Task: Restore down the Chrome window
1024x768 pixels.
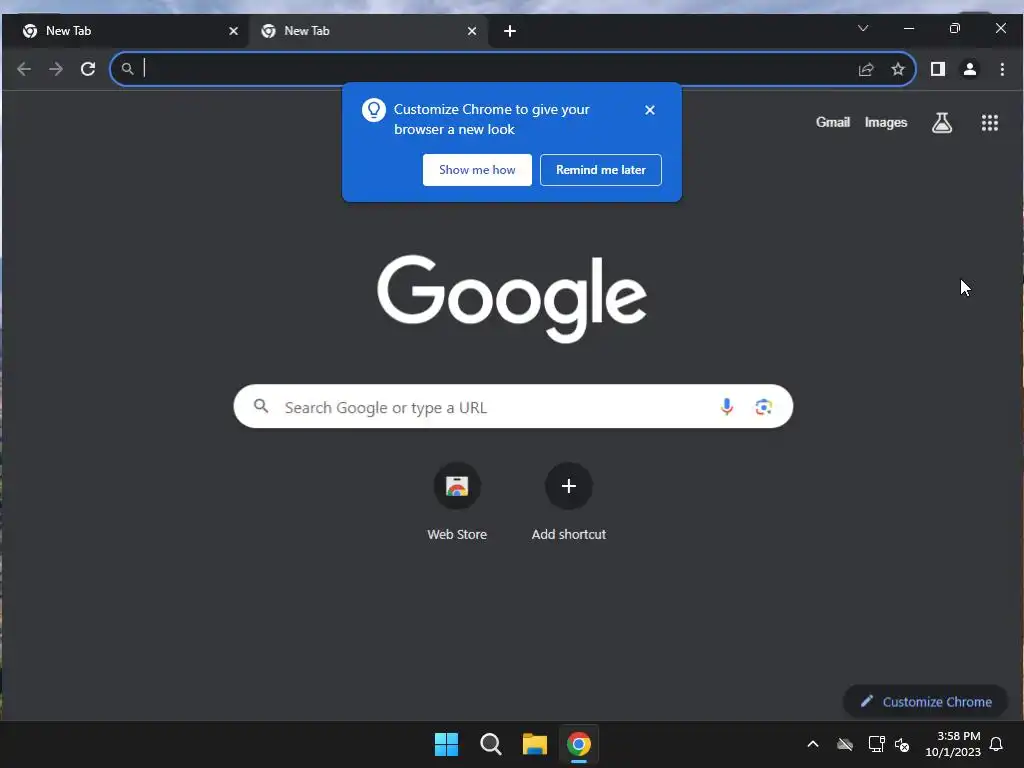Action: [954, 28]
